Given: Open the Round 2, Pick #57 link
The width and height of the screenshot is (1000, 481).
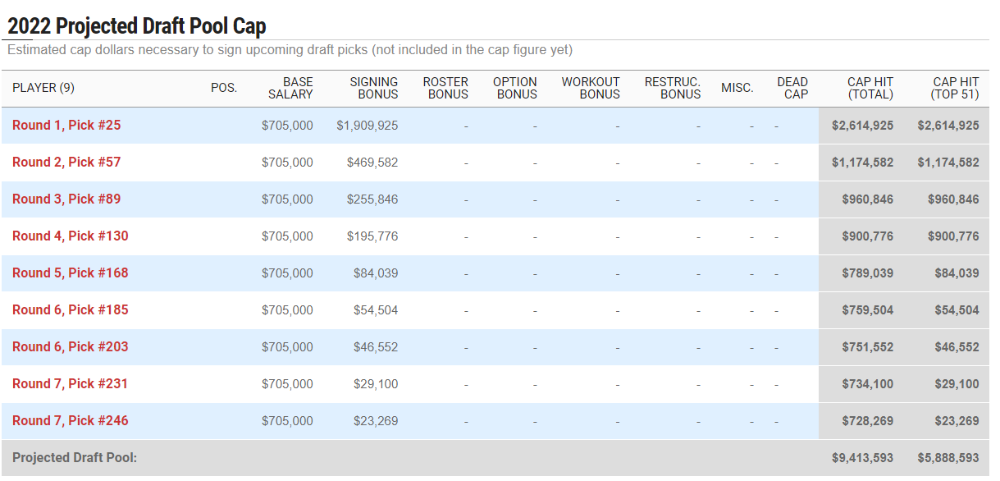Looking at the screenshot, I should click(66, 162).
